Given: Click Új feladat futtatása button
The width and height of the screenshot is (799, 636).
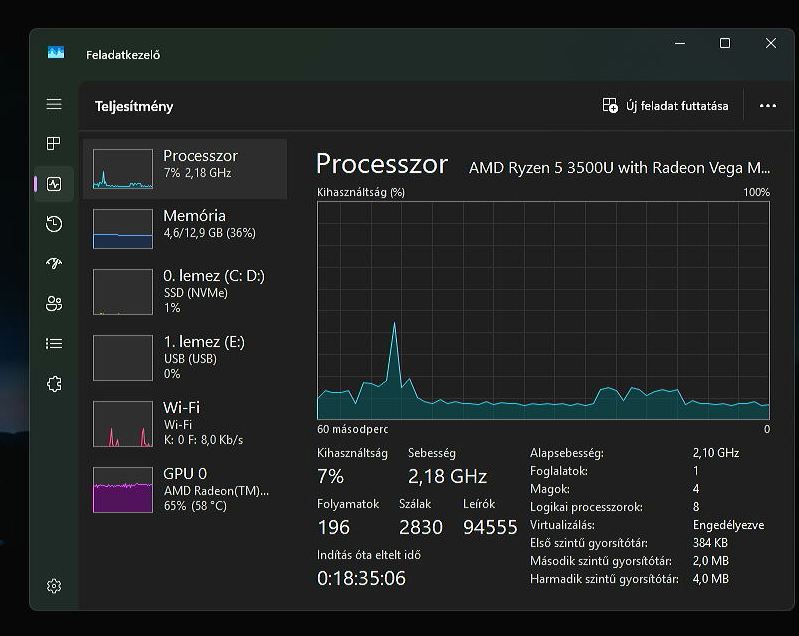Looking at the screenshot, I should pyautogui.click(x=665, y=106).
